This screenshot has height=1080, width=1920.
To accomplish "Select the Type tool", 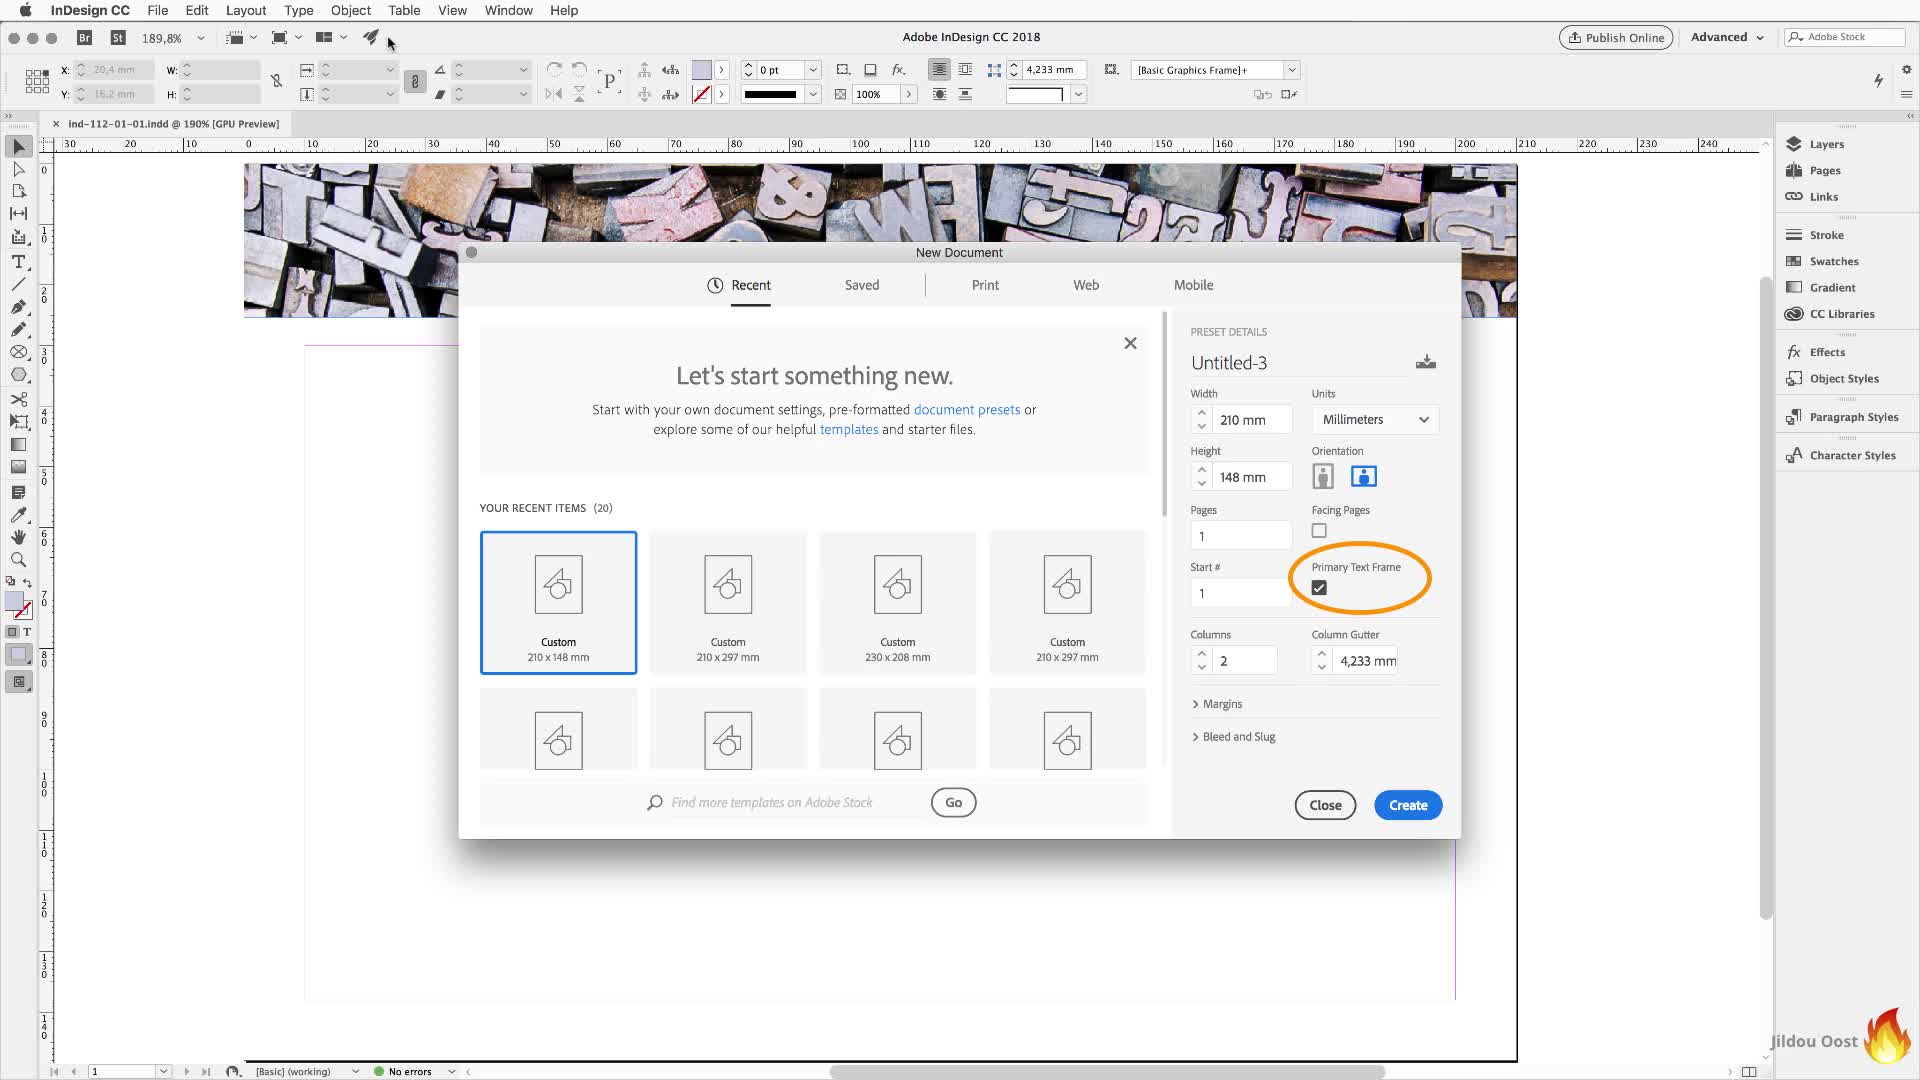I will click(x=18, y=261).
